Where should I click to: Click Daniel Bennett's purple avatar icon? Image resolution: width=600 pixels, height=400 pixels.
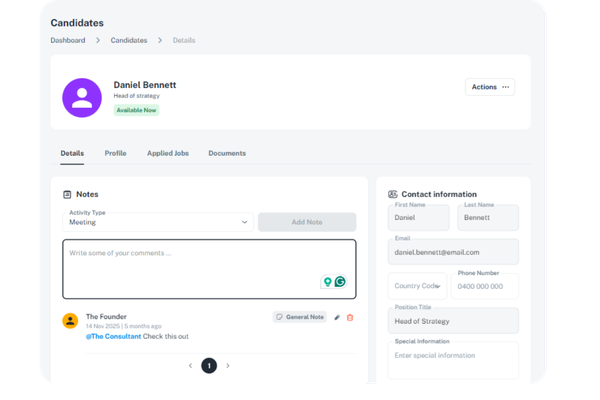click(x=81, y=97)
